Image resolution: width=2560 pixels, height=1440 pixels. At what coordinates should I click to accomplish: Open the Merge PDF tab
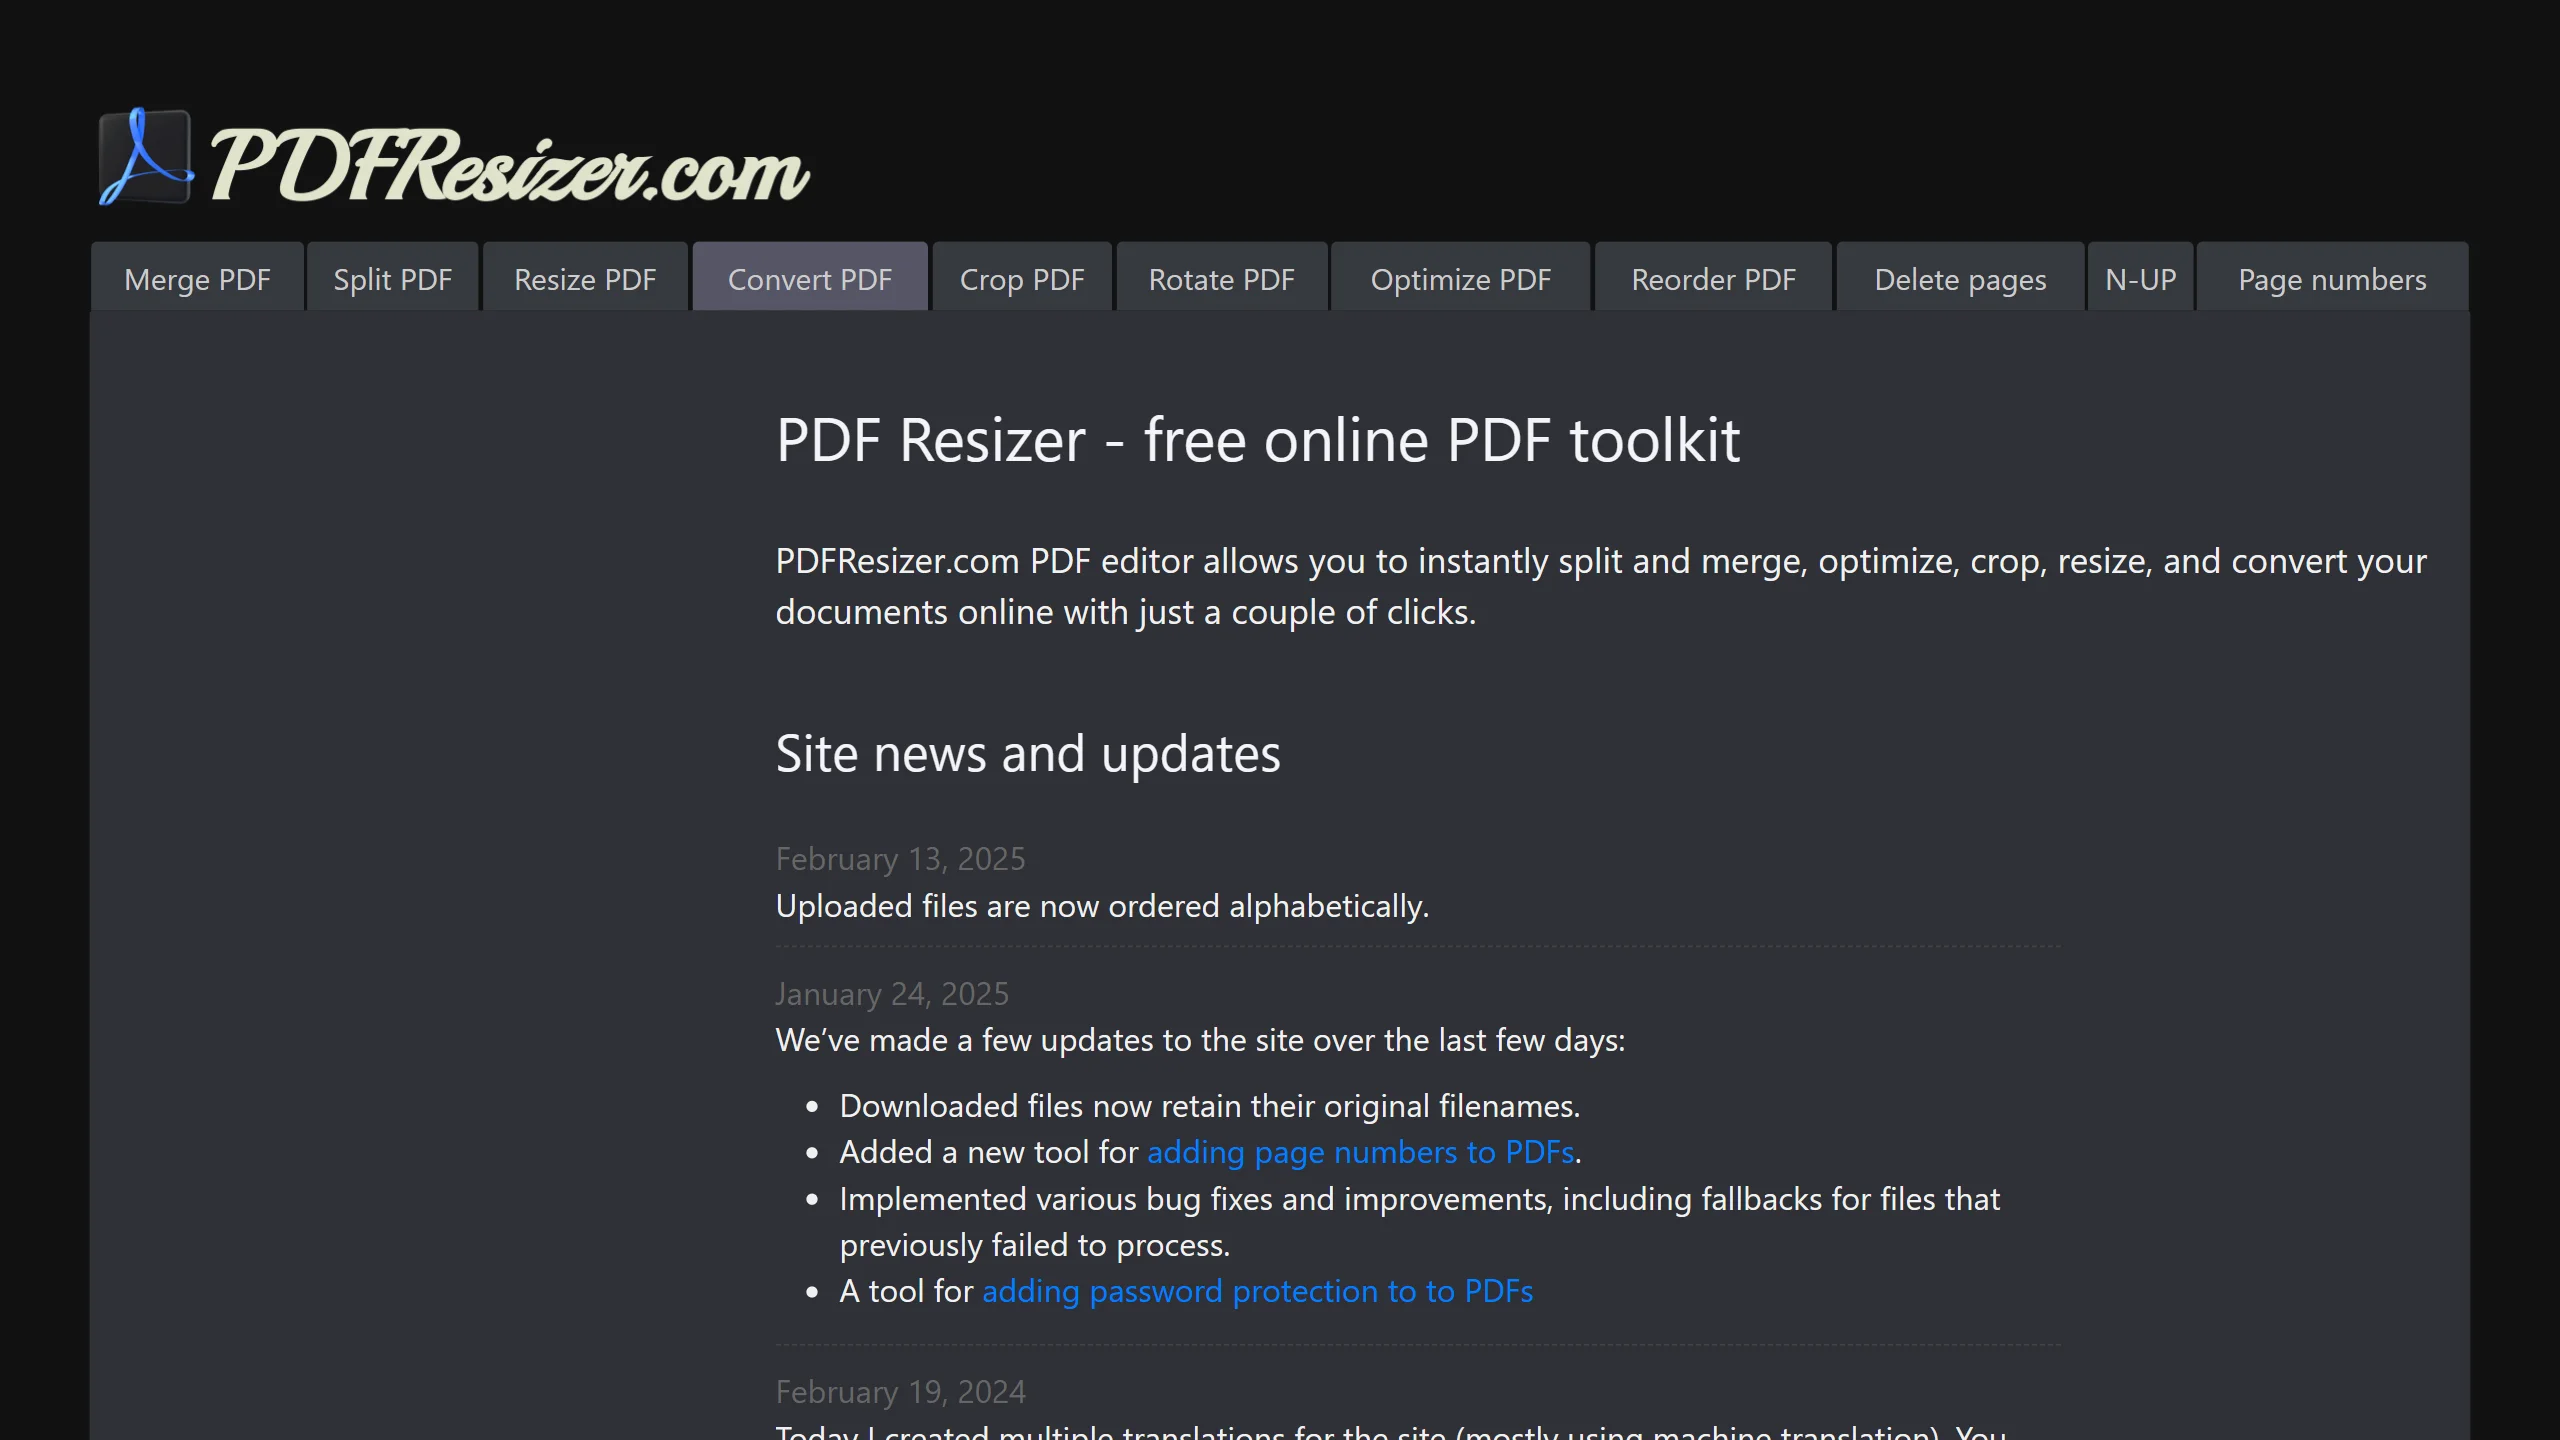coord(197,280)
